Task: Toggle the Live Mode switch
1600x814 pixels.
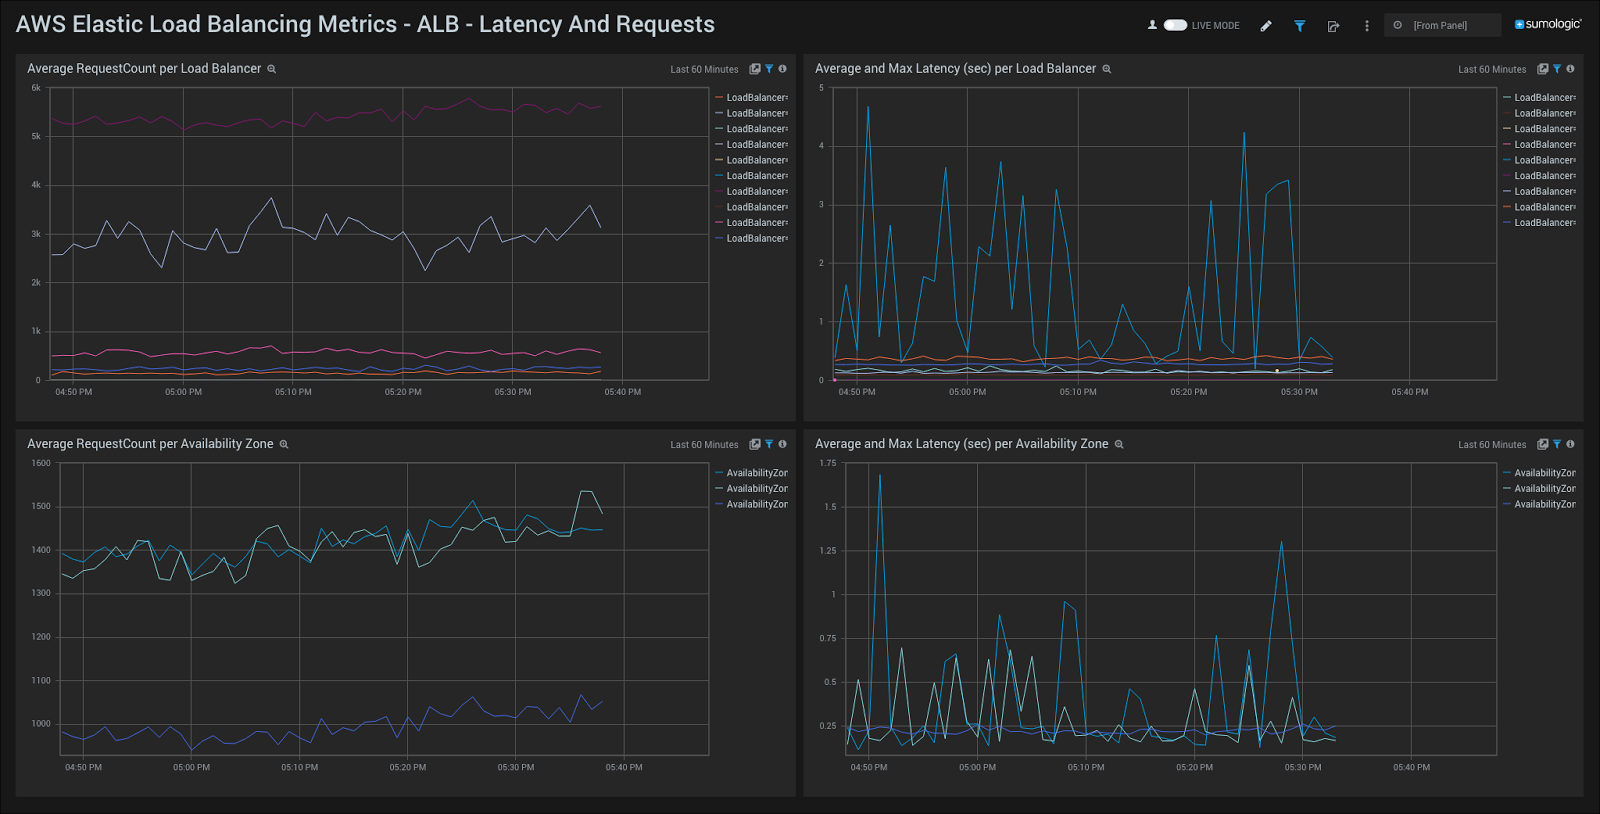Action: tap(1175, 25)
